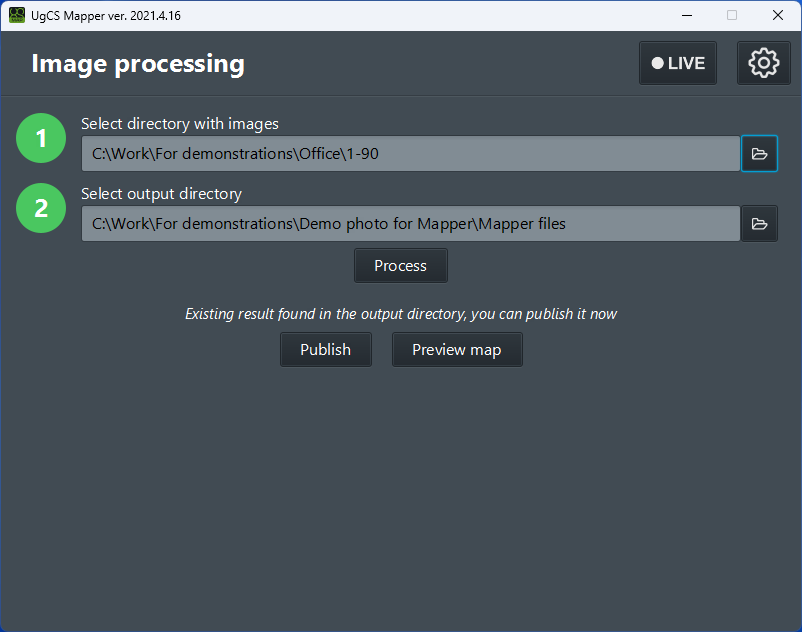Open the settings gear icon
Screen dimensions: 802x632
[763, 62]
